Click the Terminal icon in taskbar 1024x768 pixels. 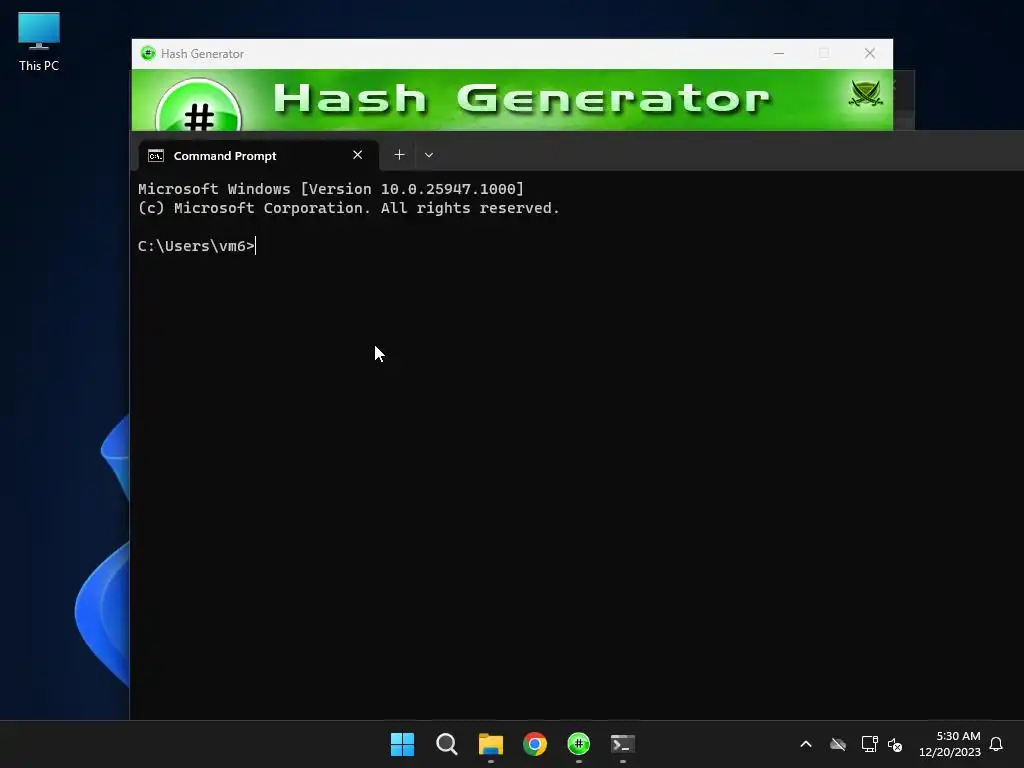623,744
